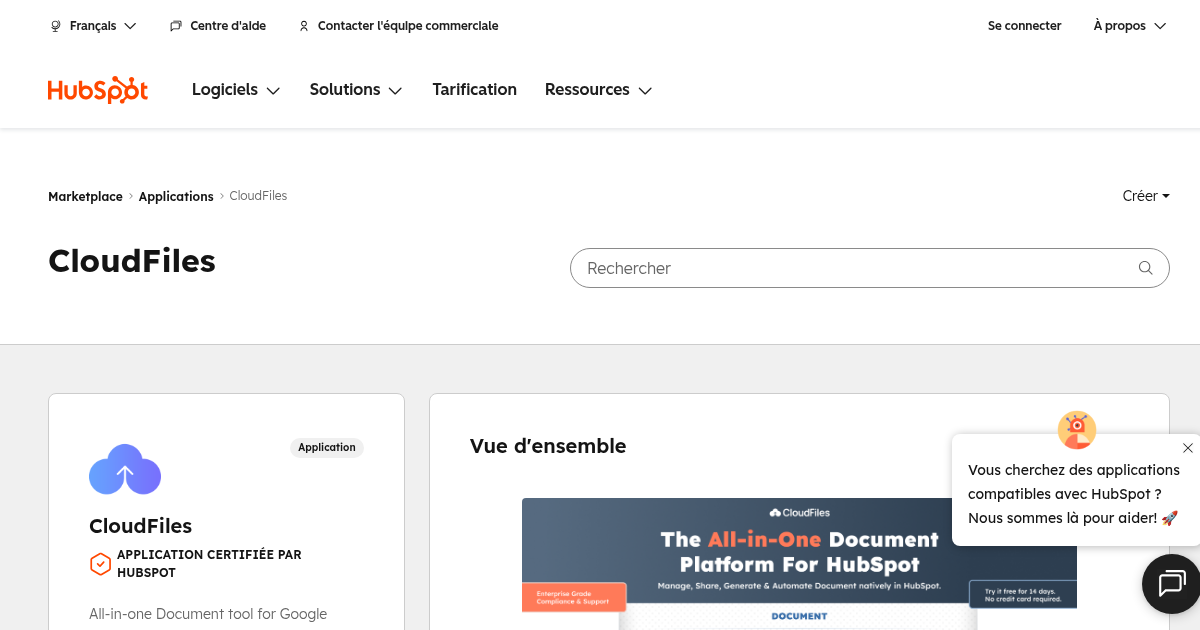Click the chatbot message text
The width and height of the screenshot is (1200, 630).
pos(1074,494)
